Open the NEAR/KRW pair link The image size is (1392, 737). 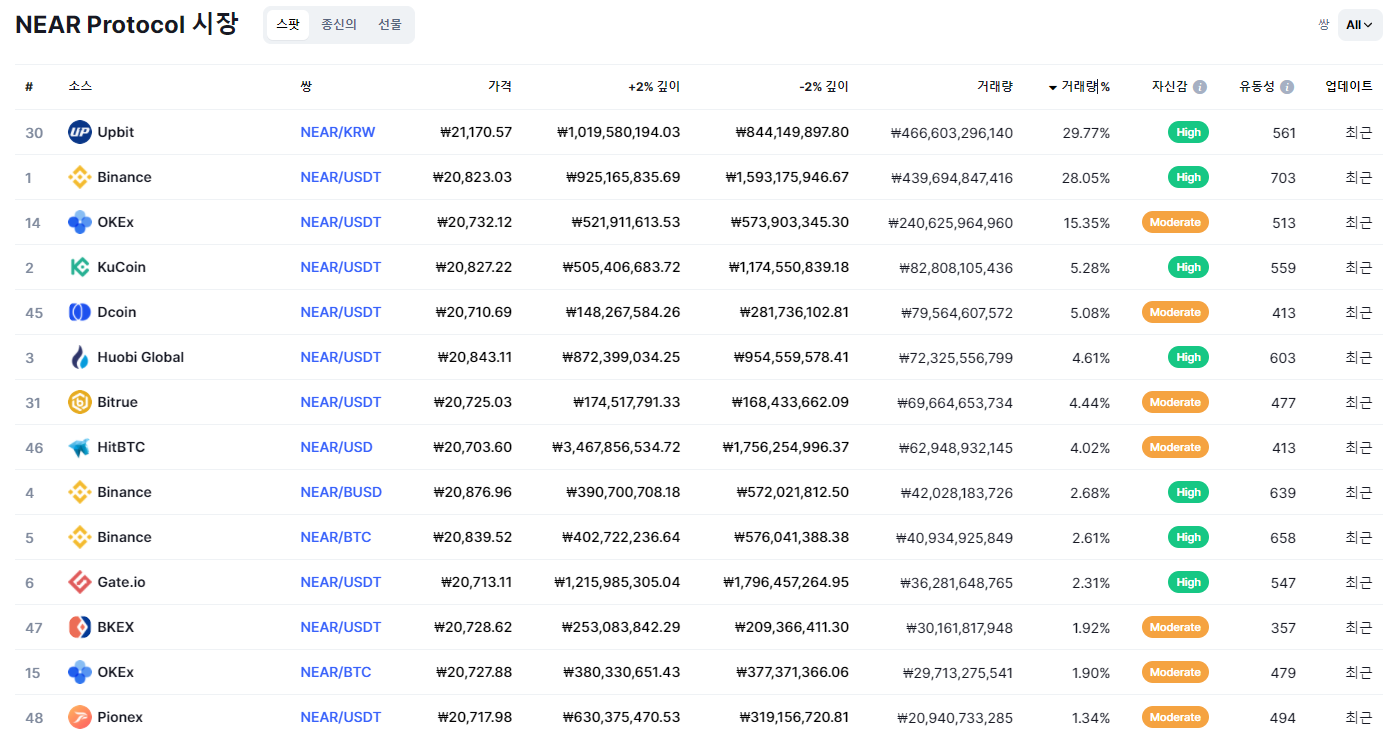[x=338, y=132]
